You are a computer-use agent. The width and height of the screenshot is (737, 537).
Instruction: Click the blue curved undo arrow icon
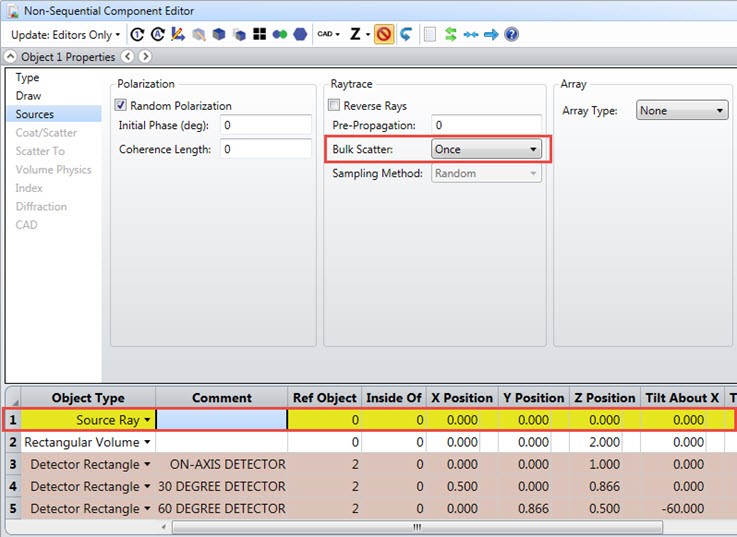(x=406, y=34)
